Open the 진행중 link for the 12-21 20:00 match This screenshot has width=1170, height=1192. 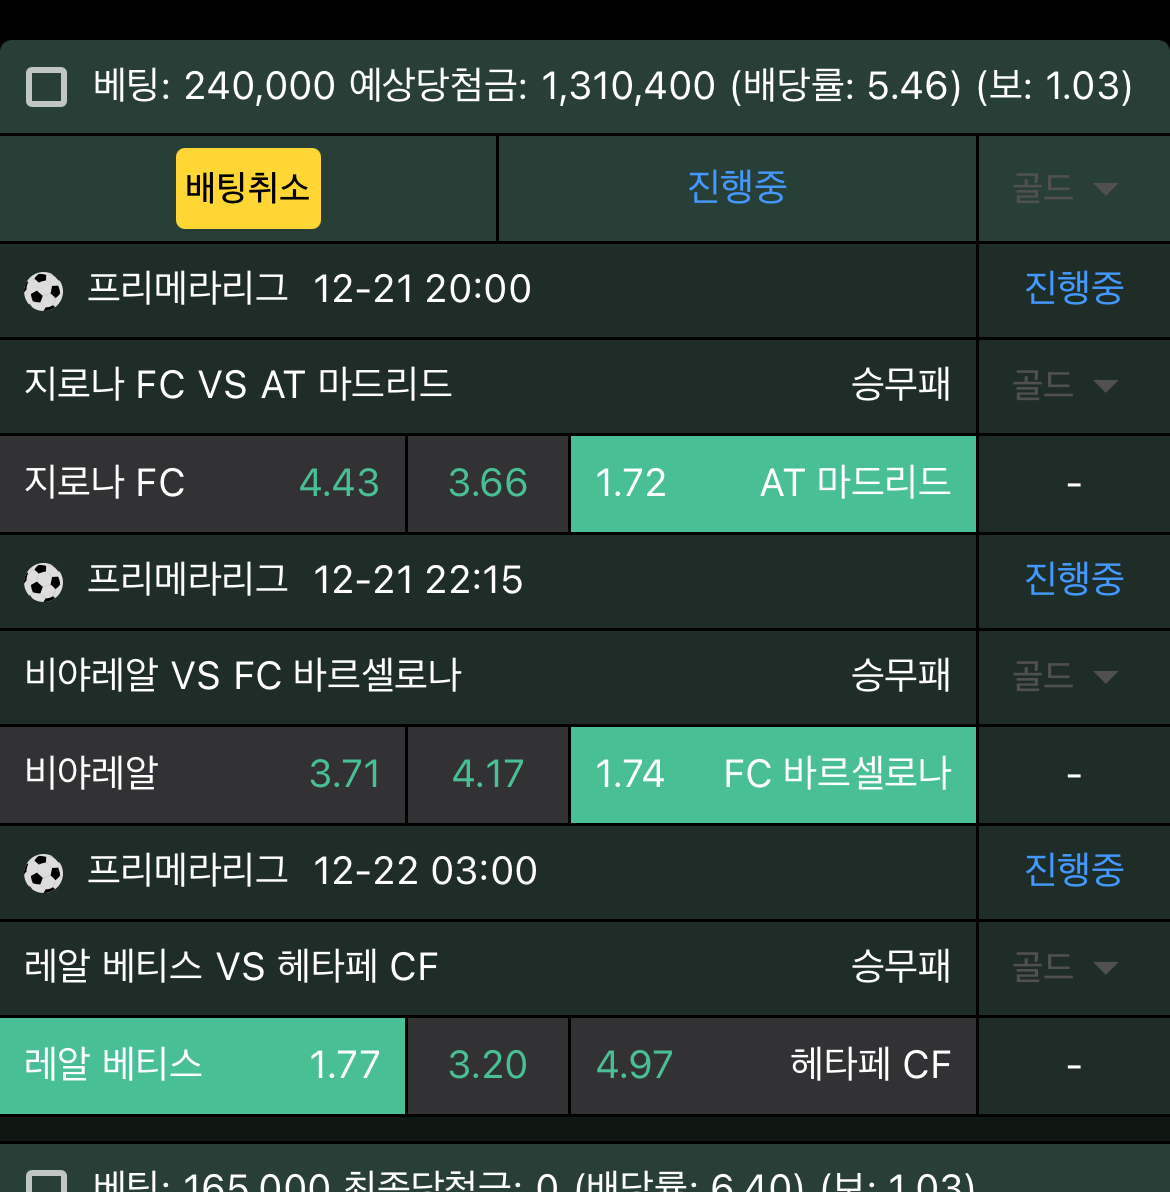coord(1074,289)
